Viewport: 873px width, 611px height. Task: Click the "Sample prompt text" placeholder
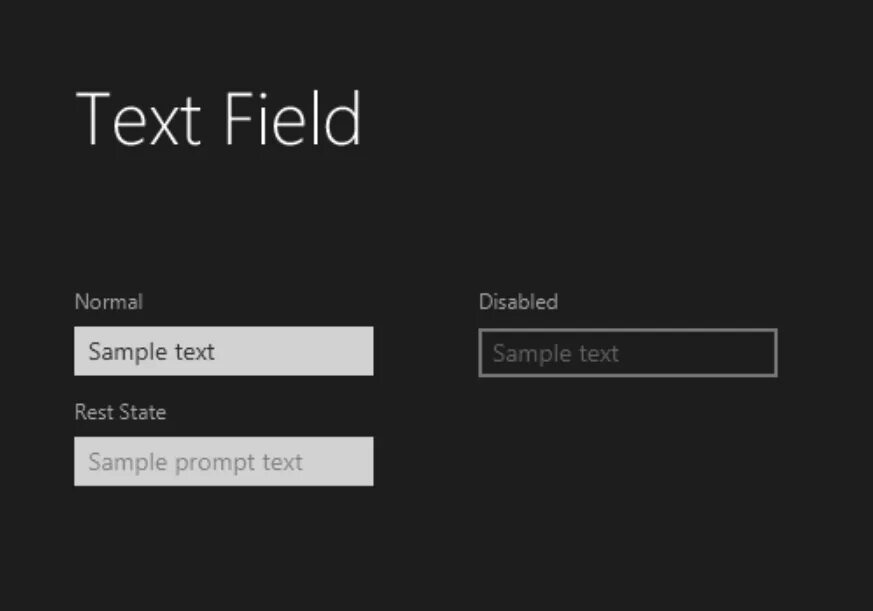(x=195, y=462)
